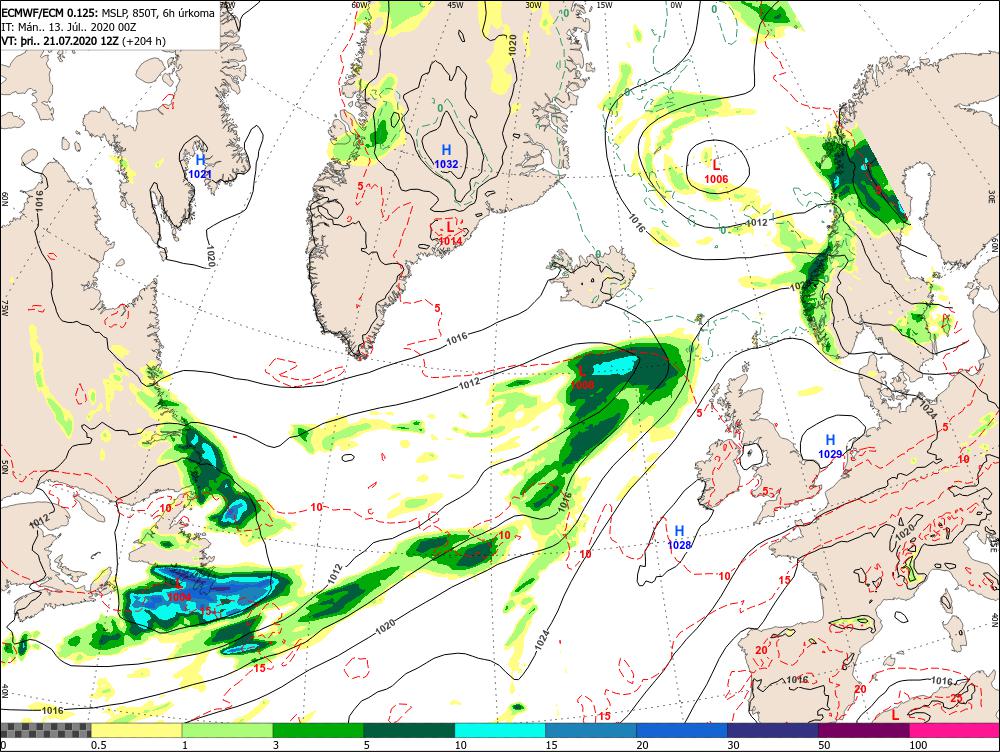Click the low pressure L 1004 label

[179, 590]
